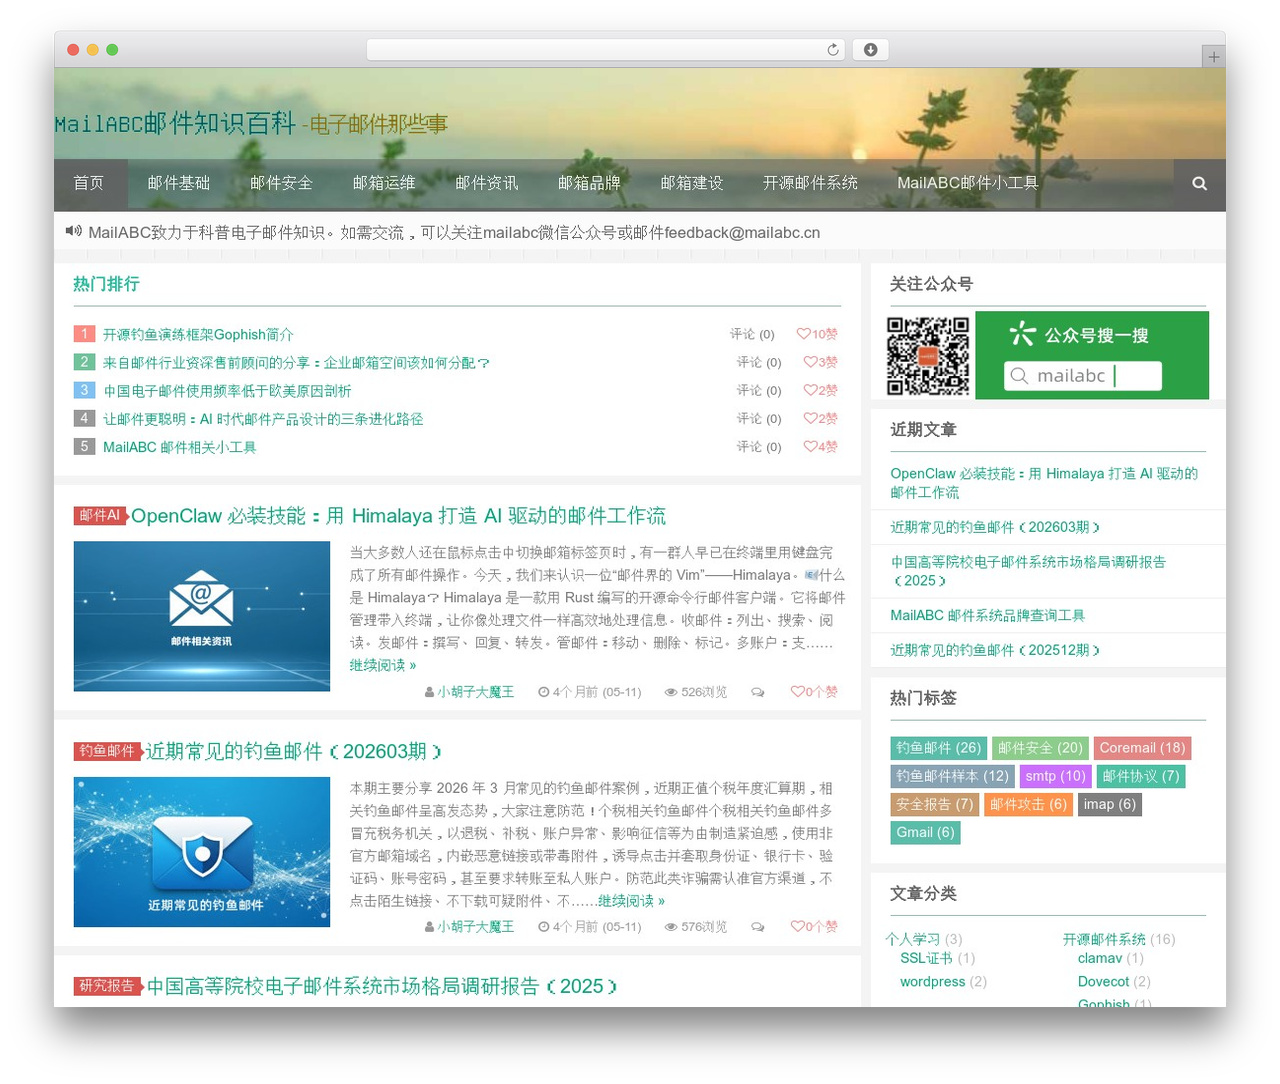This screenshot has width=1280, height=1084.
Task: Click heart icon on OpenClaw article footer
Action: (797, 691)
